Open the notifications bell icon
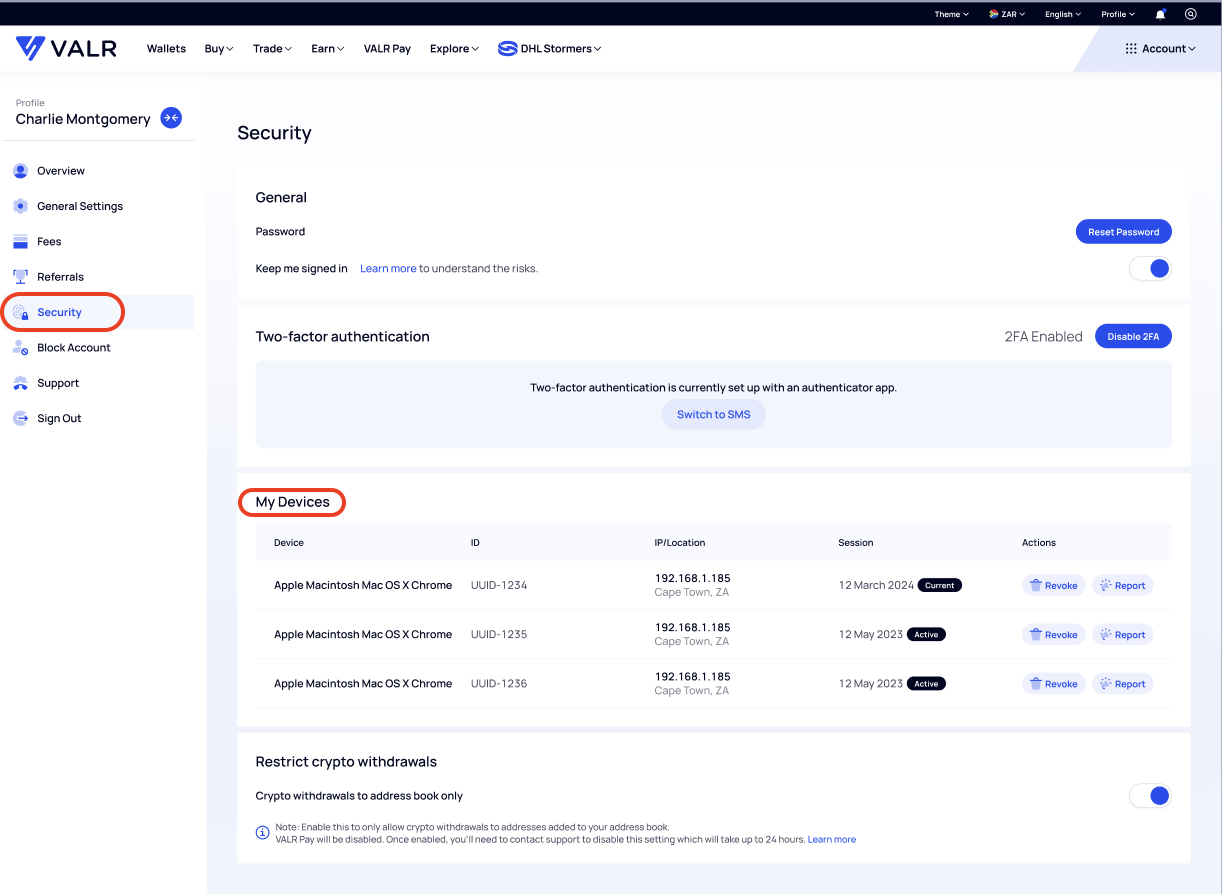This screenshot has width=1222, height=894. pos(1160,14)
